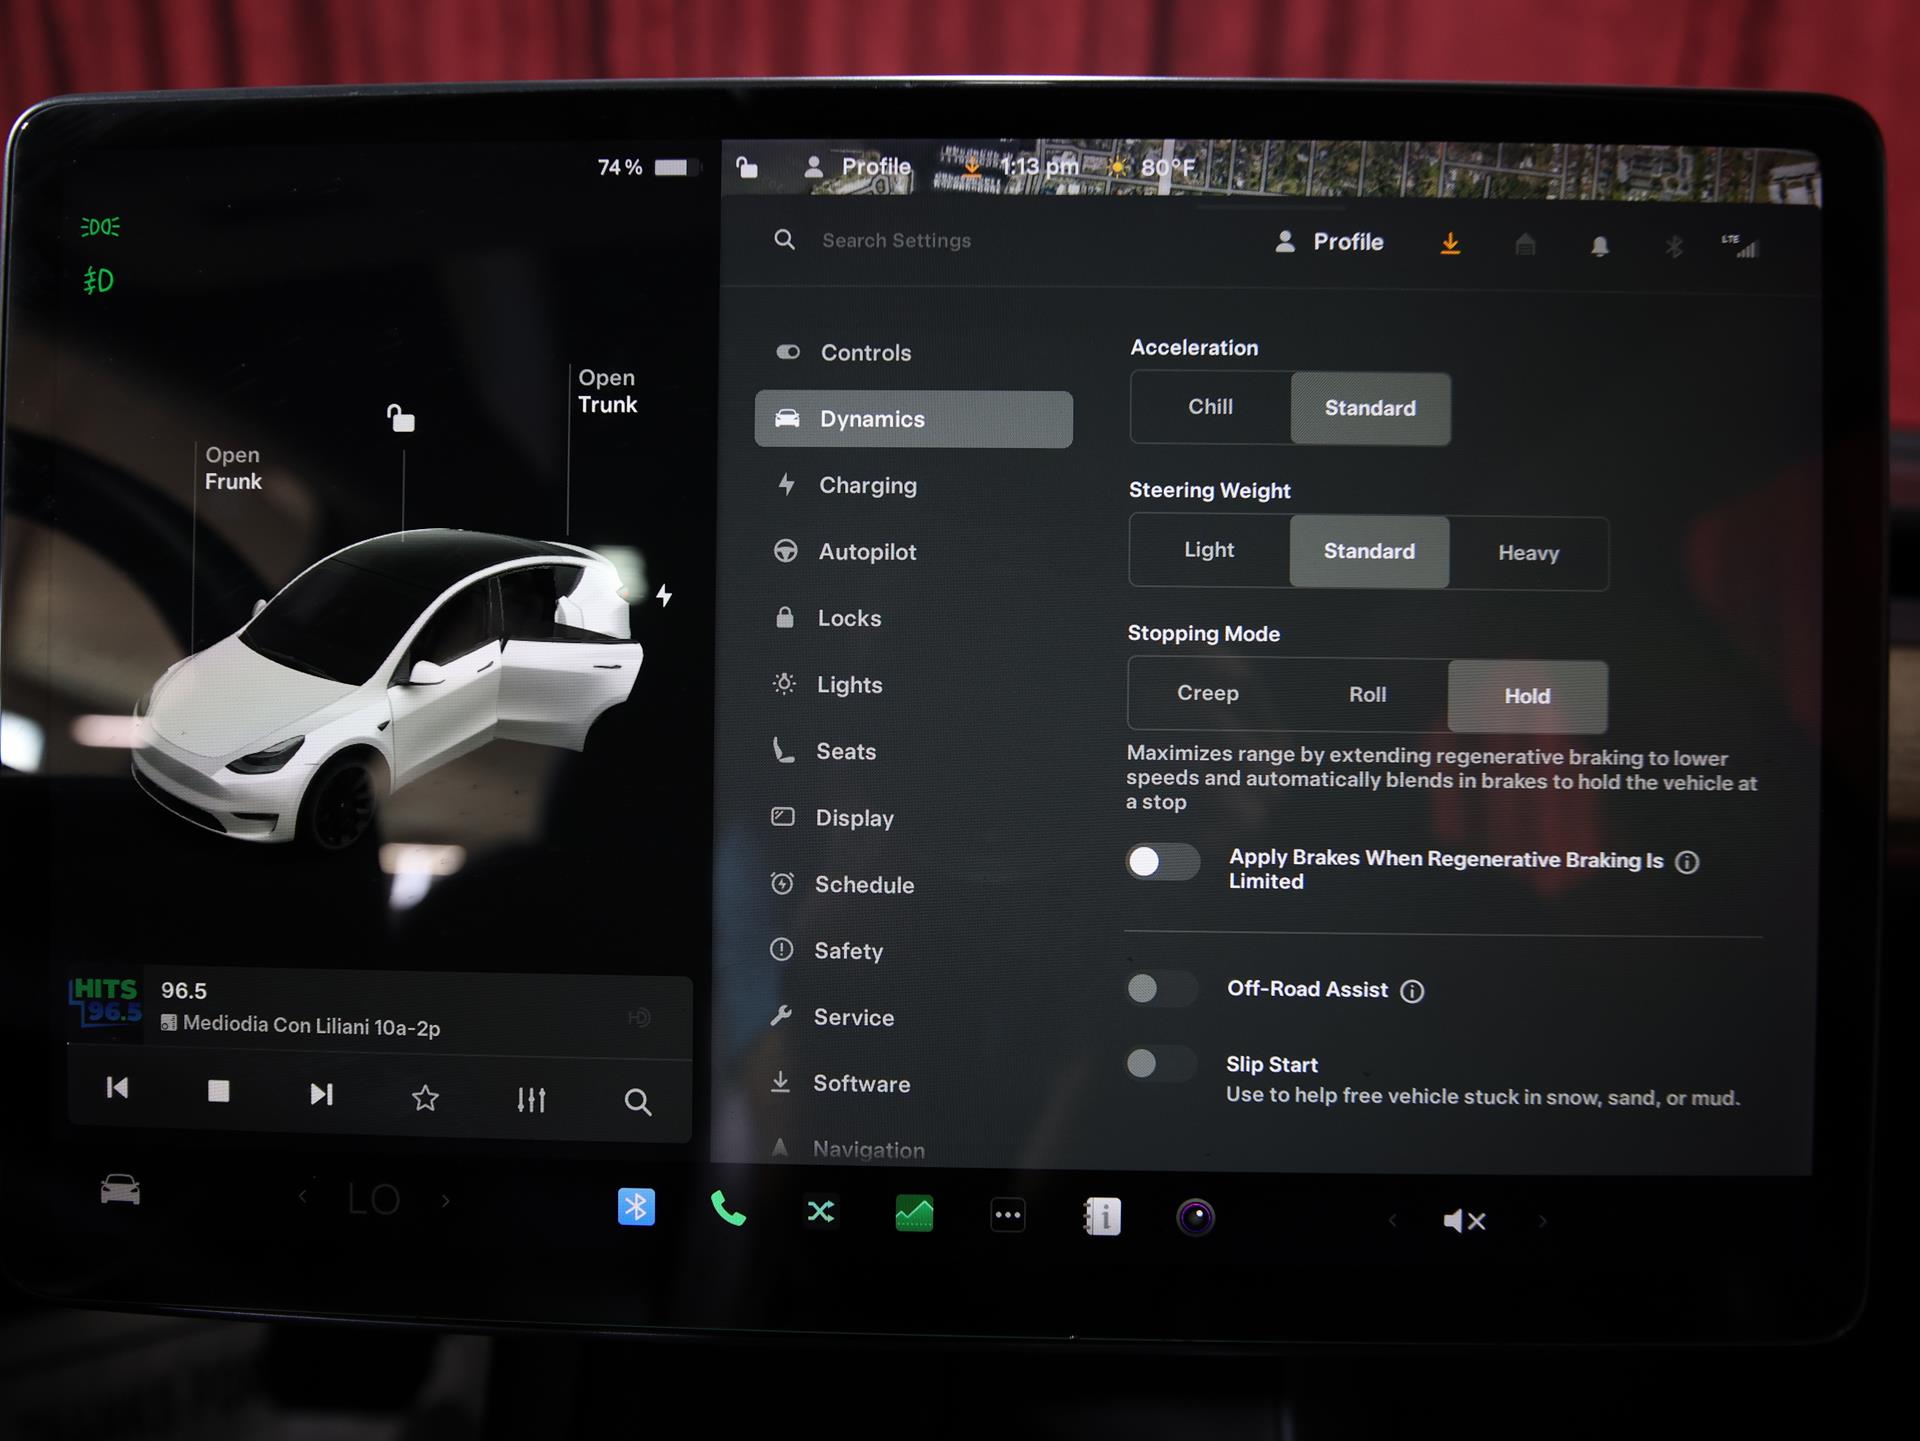
Task: Open the media equalizer settings icon
Action: pos(531,1099)
